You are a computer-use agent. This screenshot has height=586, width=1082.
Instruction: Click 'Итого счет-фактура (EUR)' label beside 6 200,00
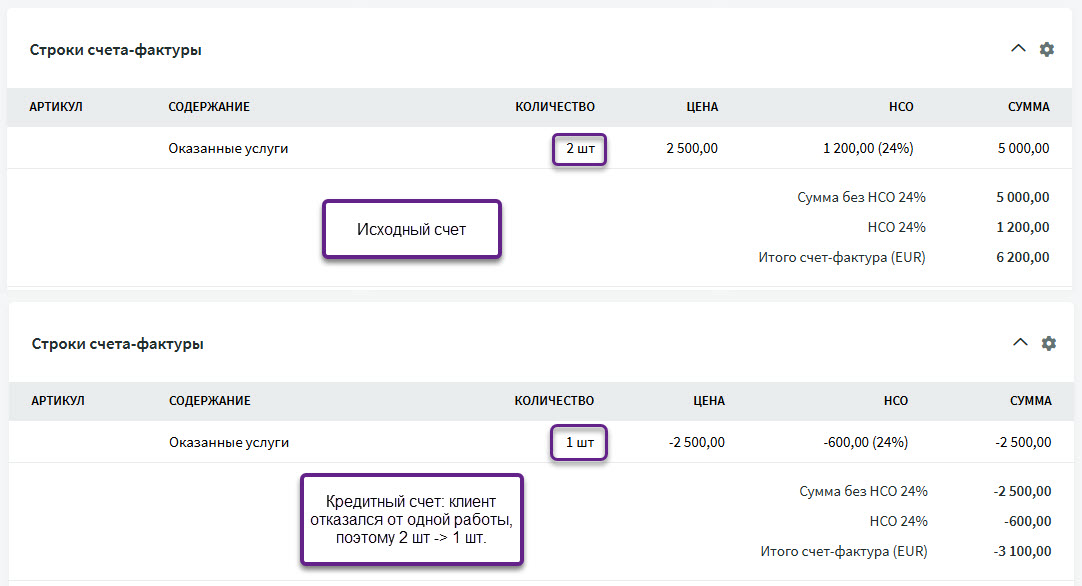pos(842,257)
